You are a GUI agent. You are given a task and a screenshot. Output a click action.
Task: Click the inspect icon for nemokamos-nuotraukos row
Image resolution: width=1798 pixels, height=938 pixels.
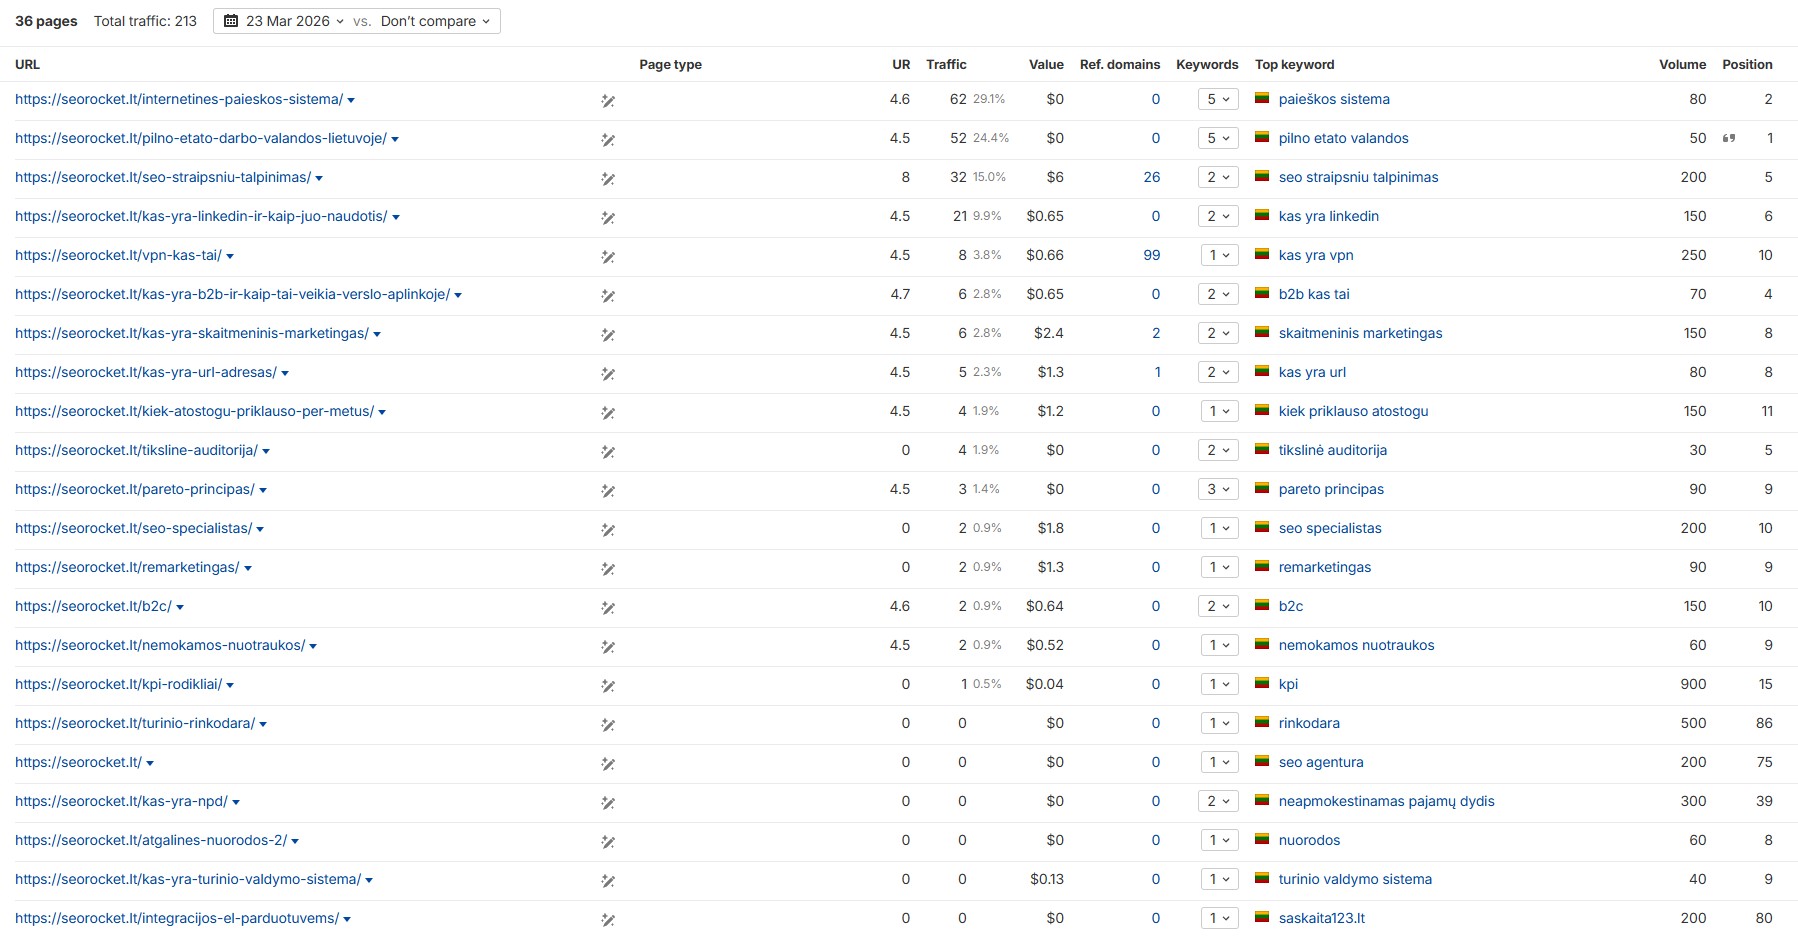click(x=607, y=647)
